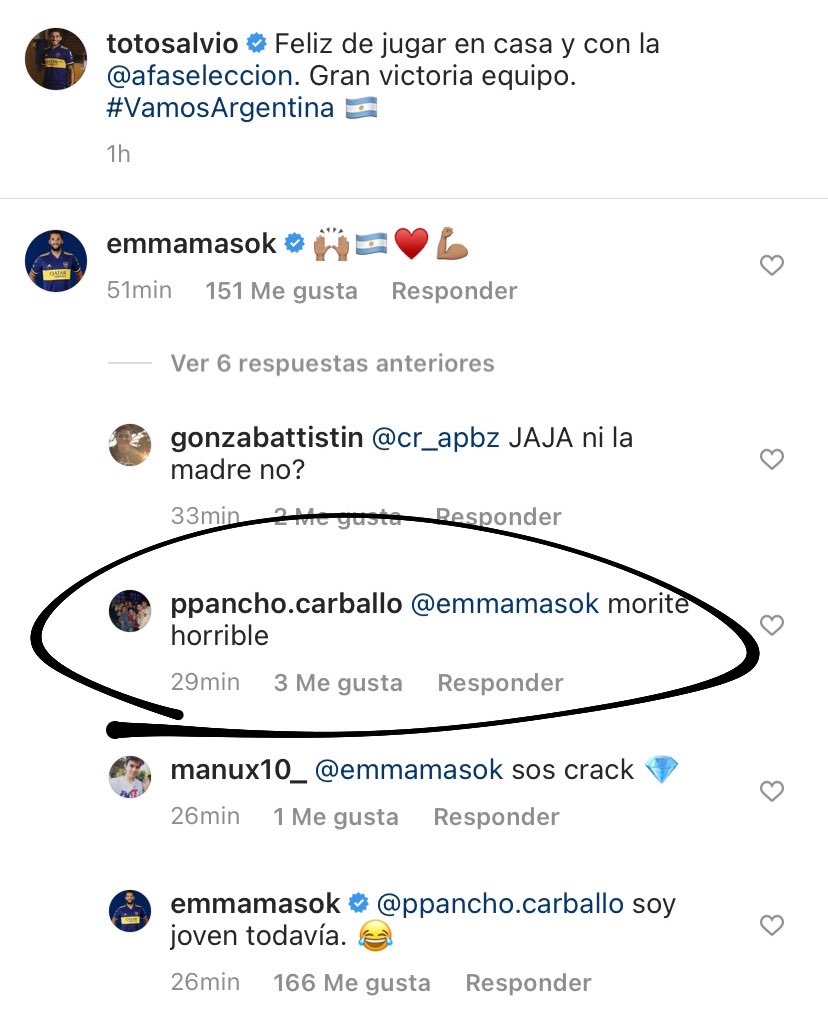Screen dimensions: 828x1010
Task: Like gonzabattistin's comment with the heart icon
Action: point(772,460)
